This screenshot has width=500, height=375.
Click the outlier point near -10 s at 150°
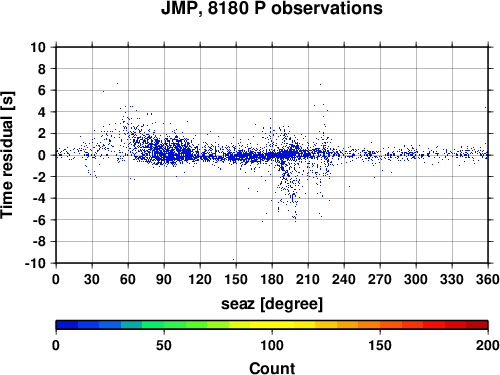coord(234,259)
